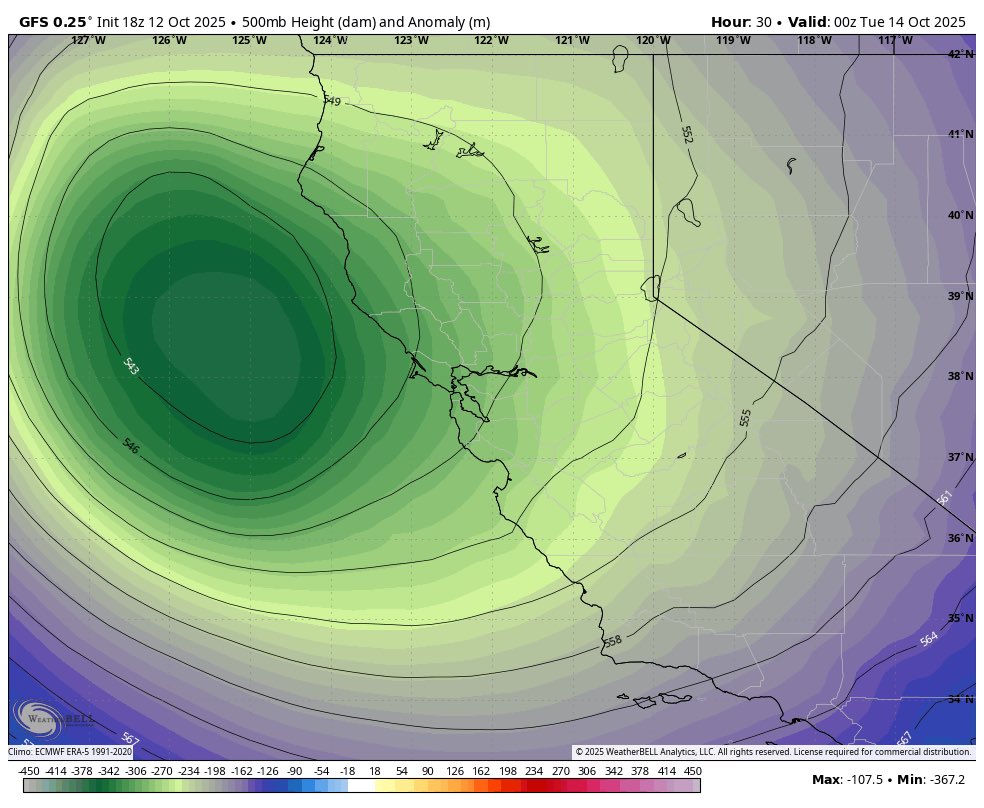Viewport: 984px width, 808px height.
Task: Click the 40°N latitude label
Action: click(x=961, y=215)
